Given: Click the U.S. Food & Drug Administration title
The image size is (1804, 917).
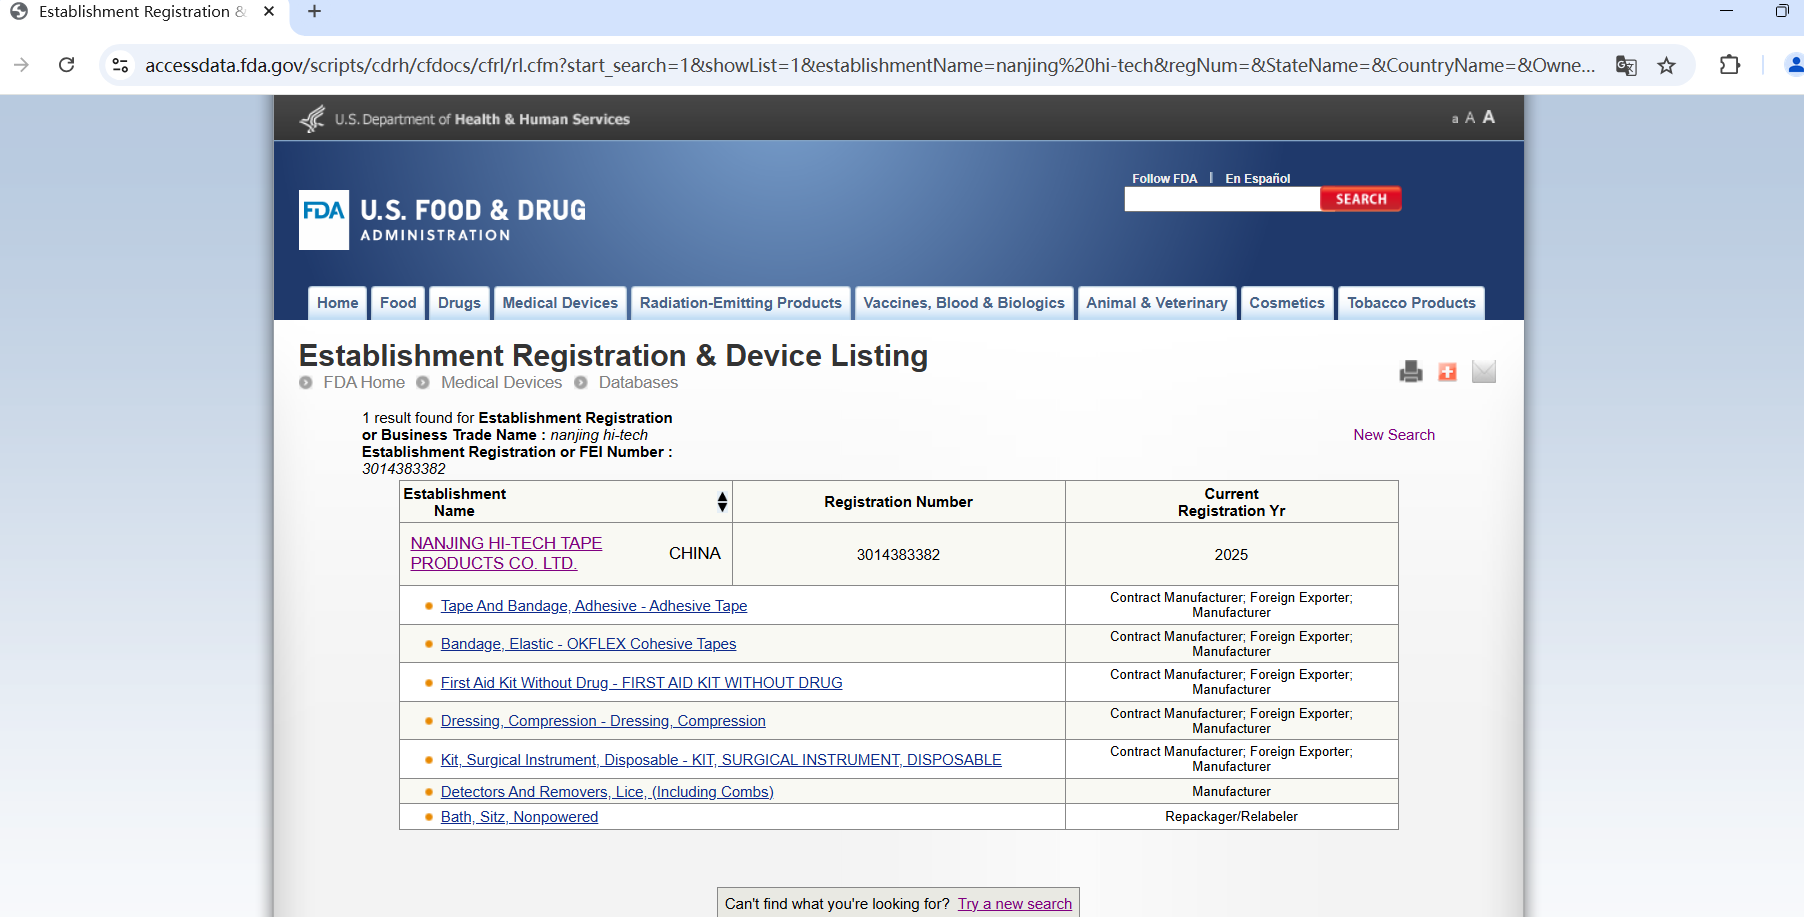Looking at the screenshot, I should pyautogui.click(x=473, y=220).
